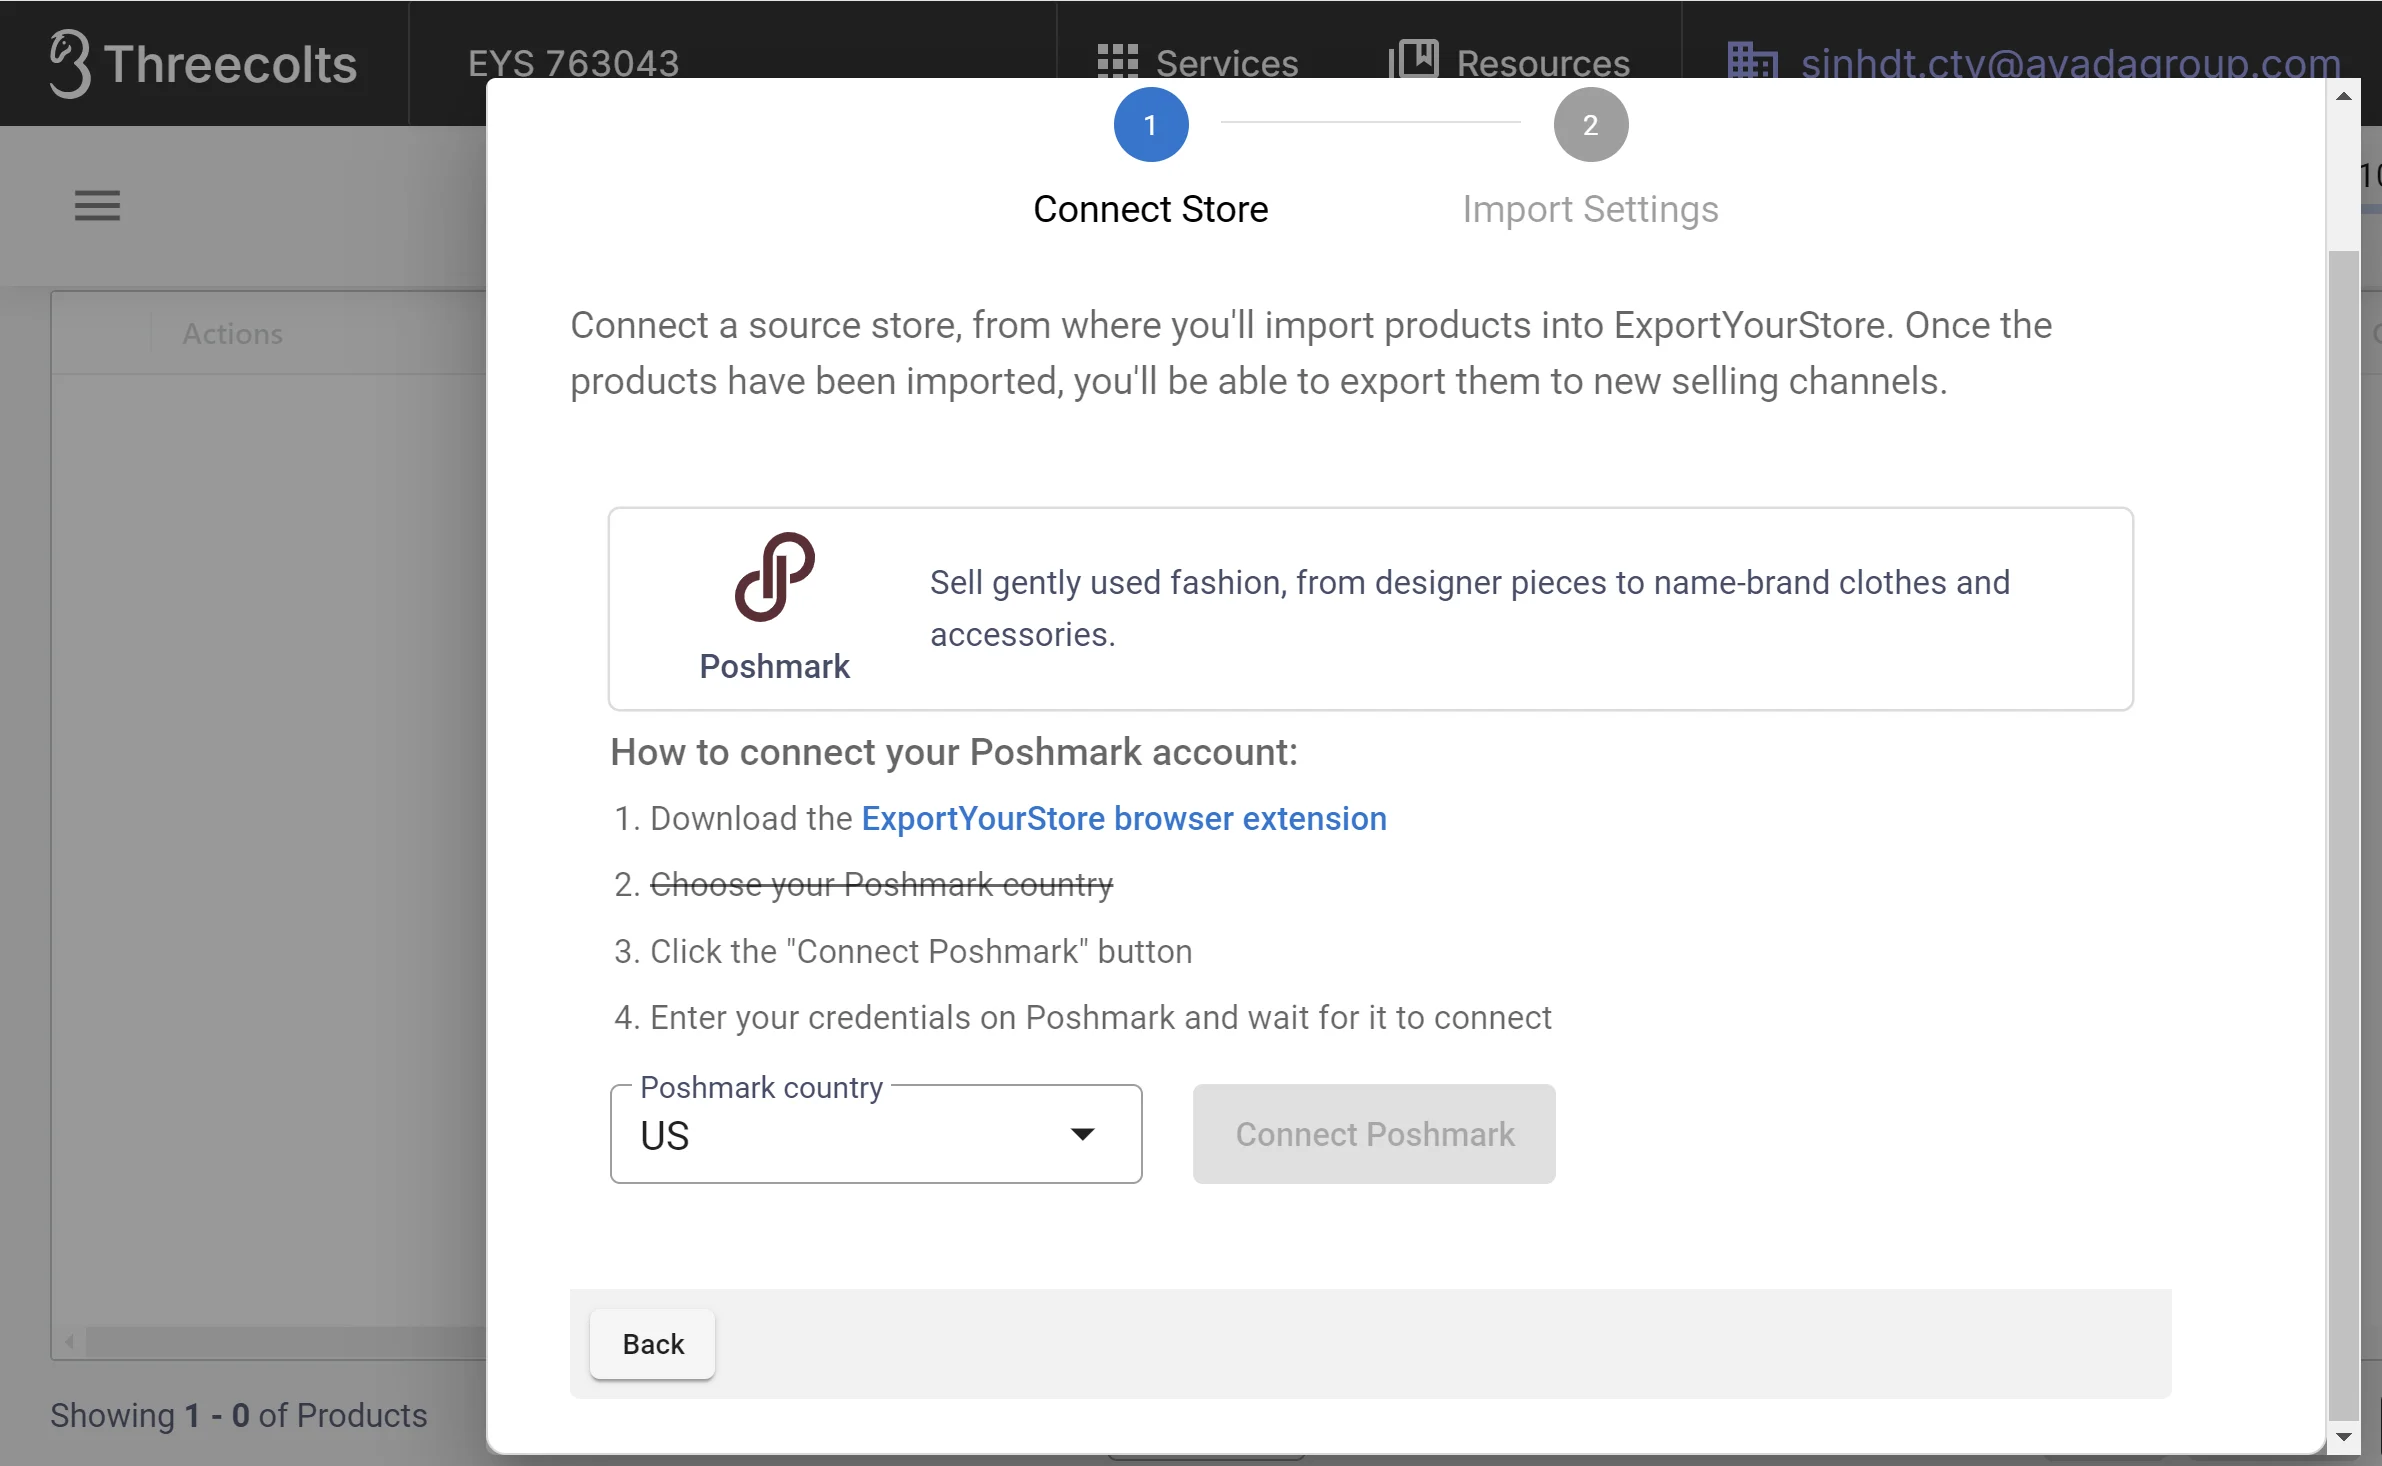
Task: Click the Poshmark name label
Action: 775,666
